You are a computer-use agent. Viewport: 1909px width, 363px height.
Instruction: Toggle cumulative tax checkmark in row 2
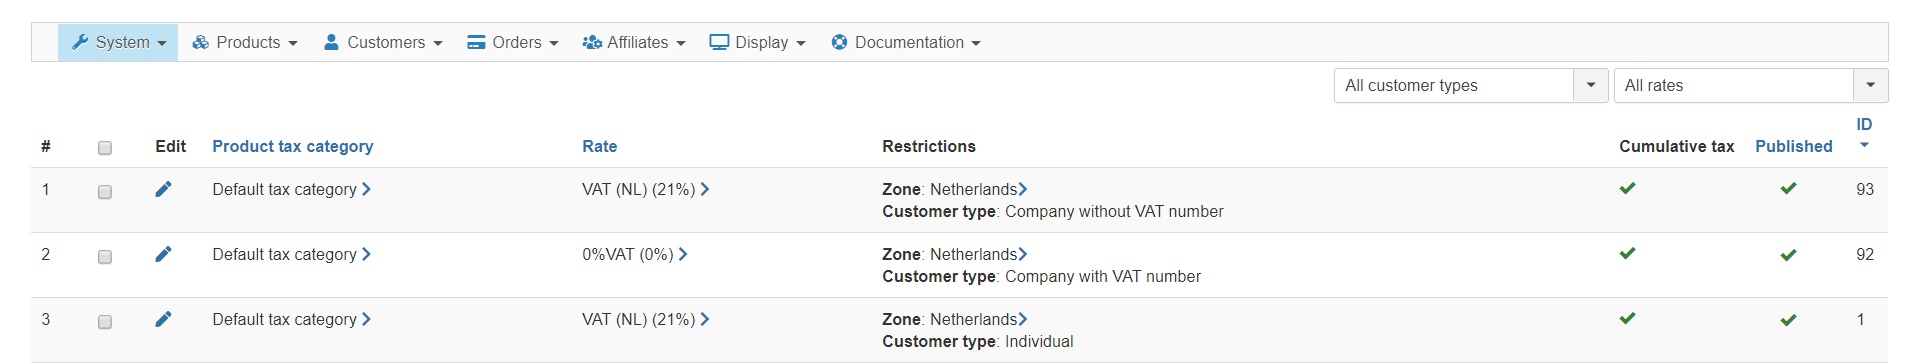click(1627, 253)
